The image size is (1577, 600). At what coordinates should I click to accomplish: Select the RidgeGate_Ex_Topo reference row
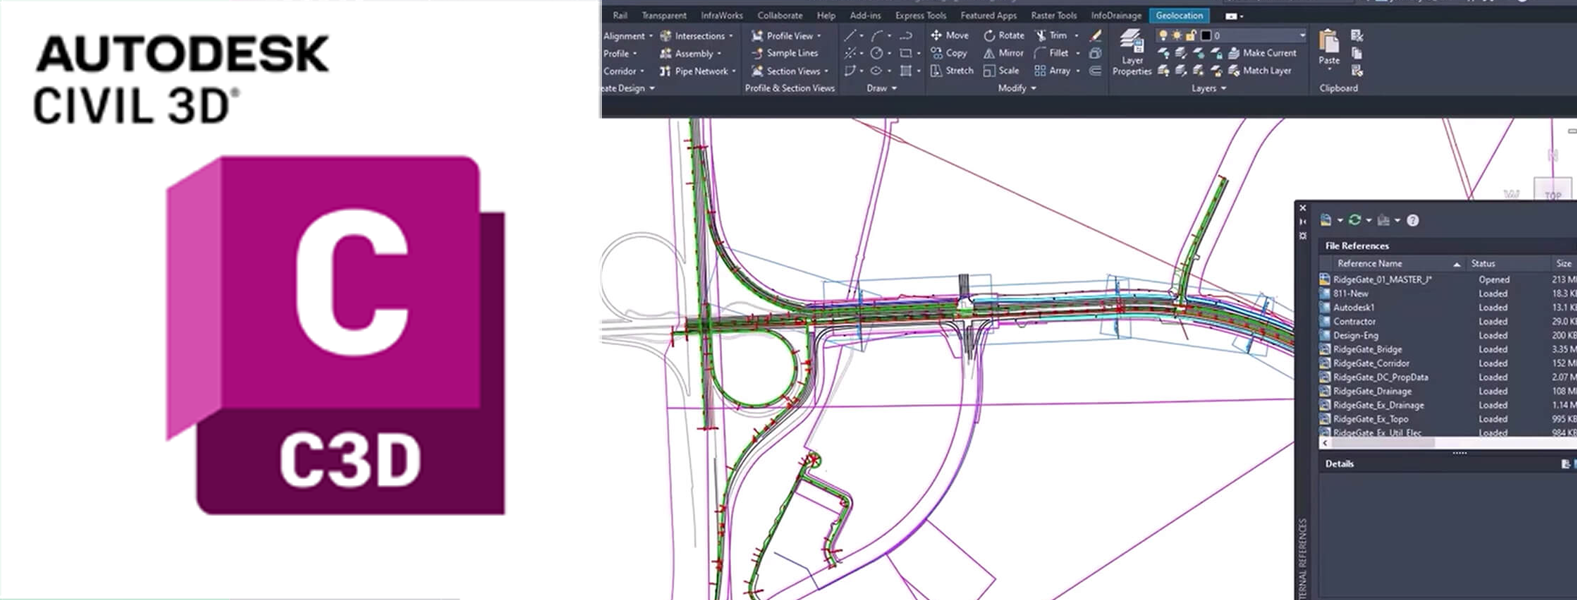(1448, 419)
